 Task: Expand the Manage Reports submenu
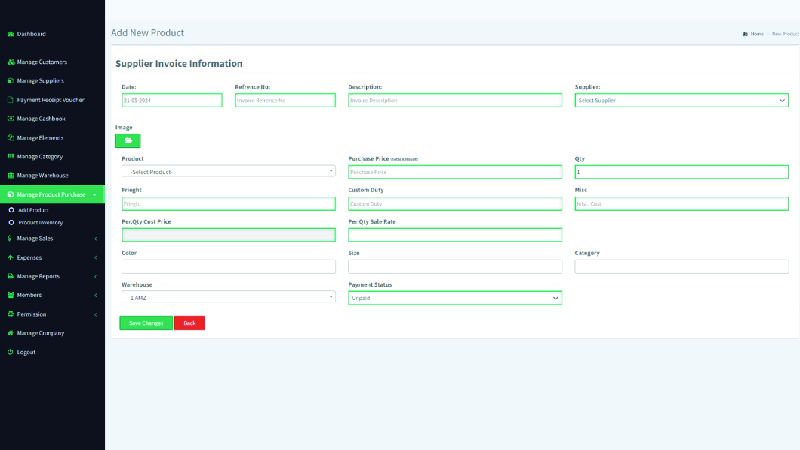point(53,276)
